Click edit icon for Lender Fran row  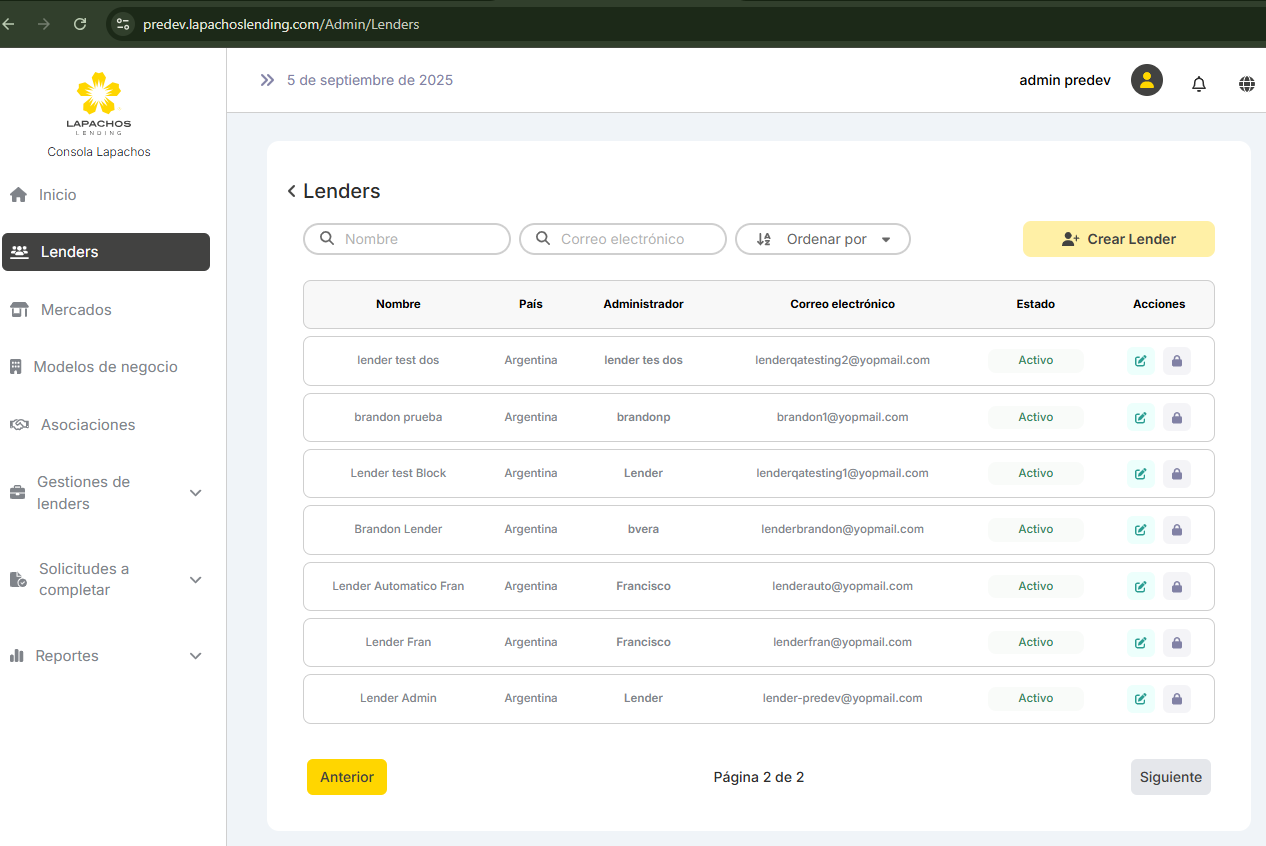(x=1140, y=643)
